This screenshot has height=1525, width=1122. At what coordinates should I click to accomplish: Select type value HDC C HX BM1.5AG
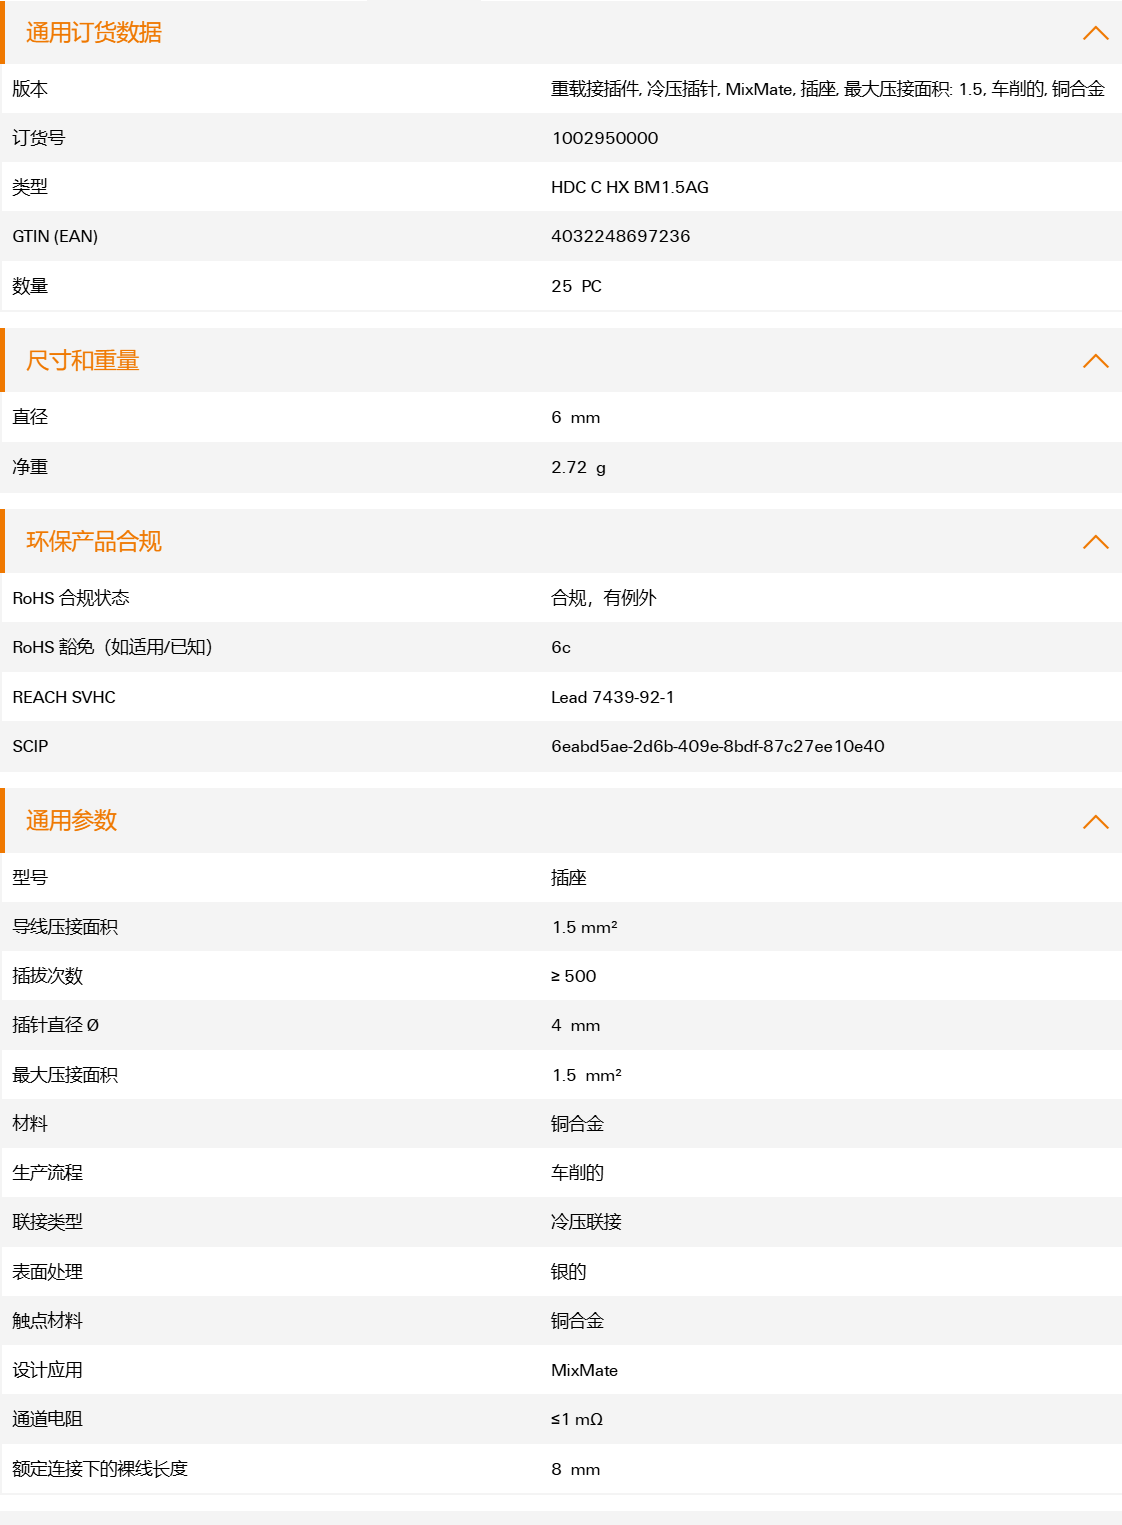630,187
